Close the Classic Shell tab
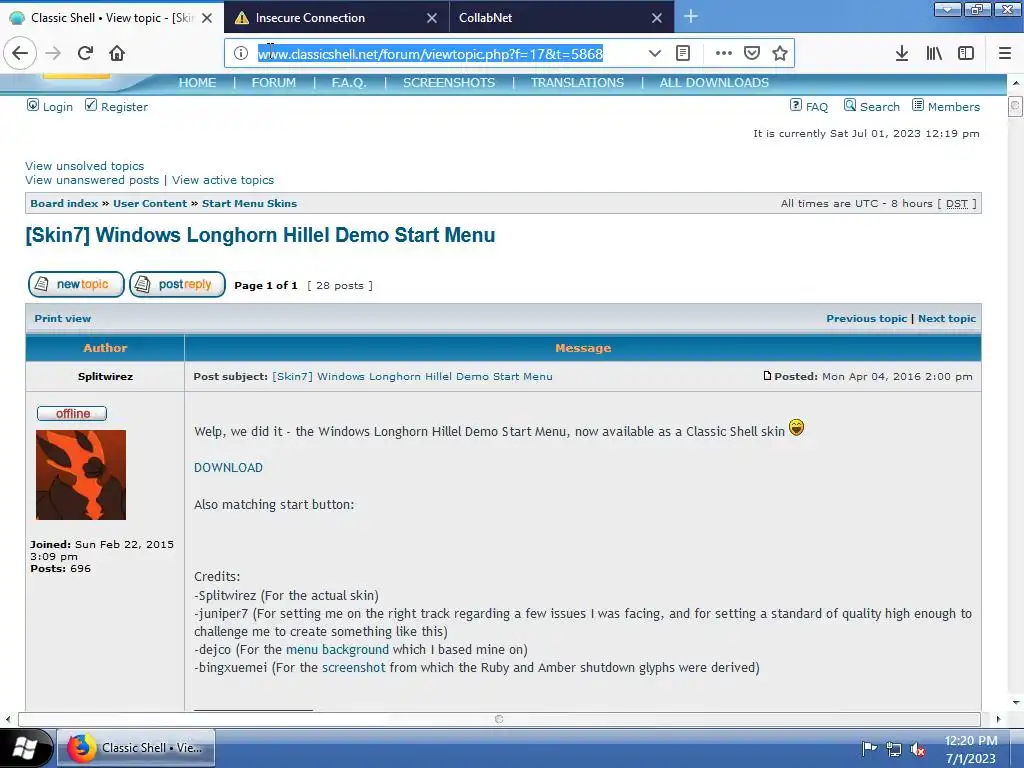1024x768 pixels. click(207, 18)
